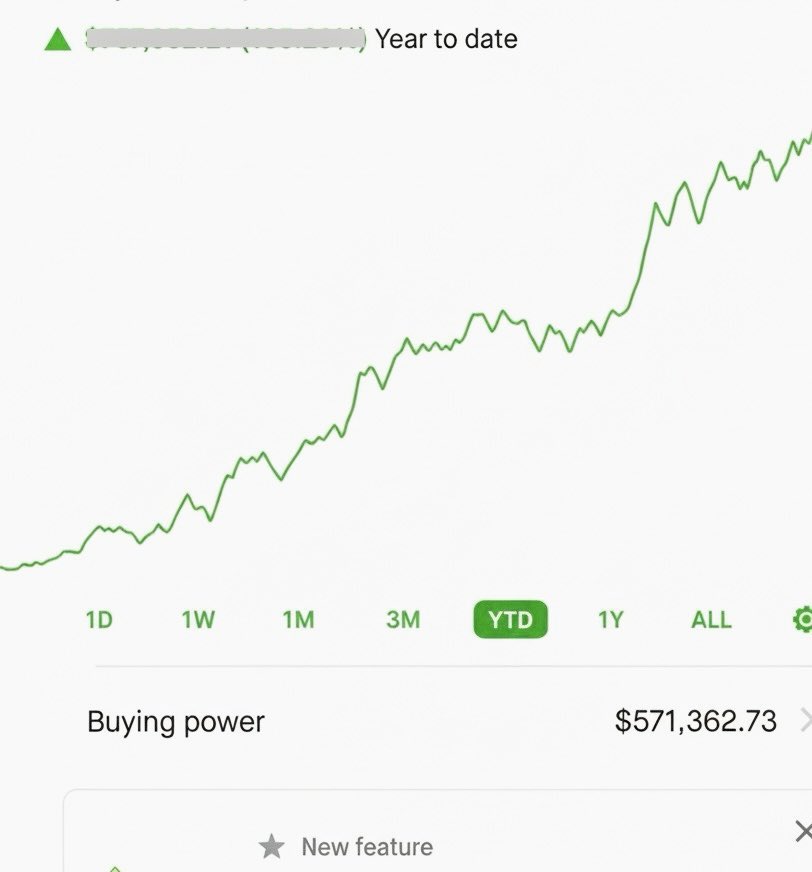Select the highlighted YTD range
The width and height of the screenshot is (812, 872).
pyautogui.click(x=510, y=620)
